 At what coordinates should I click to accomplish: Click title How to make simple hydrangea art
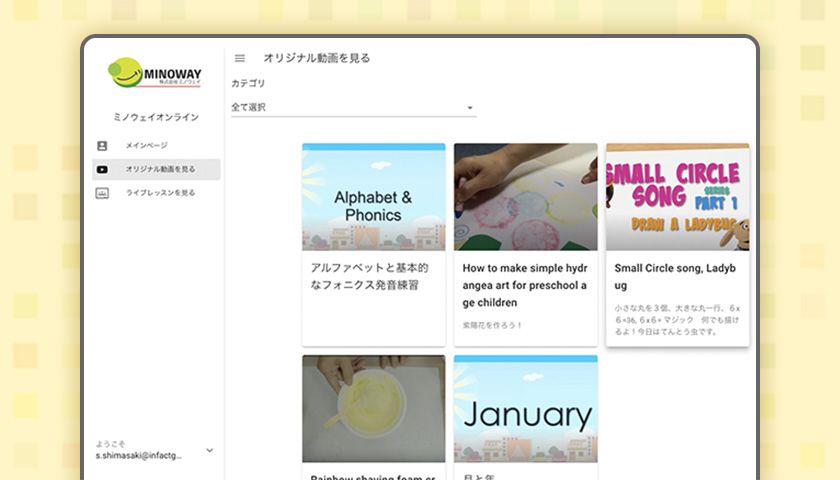525,285
